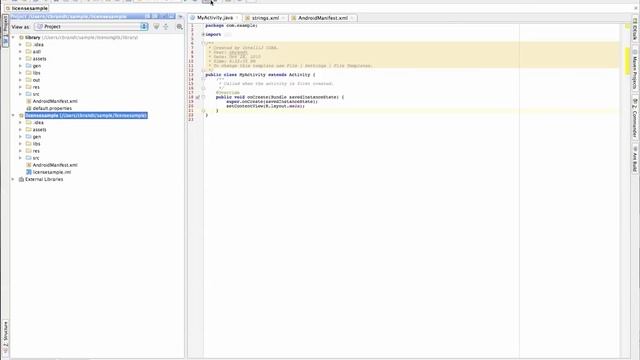Viewport: 640px width, 360px height.
Task: Open the Ant Build tool window
Action: pyautogui.click(x=635, y=159)
